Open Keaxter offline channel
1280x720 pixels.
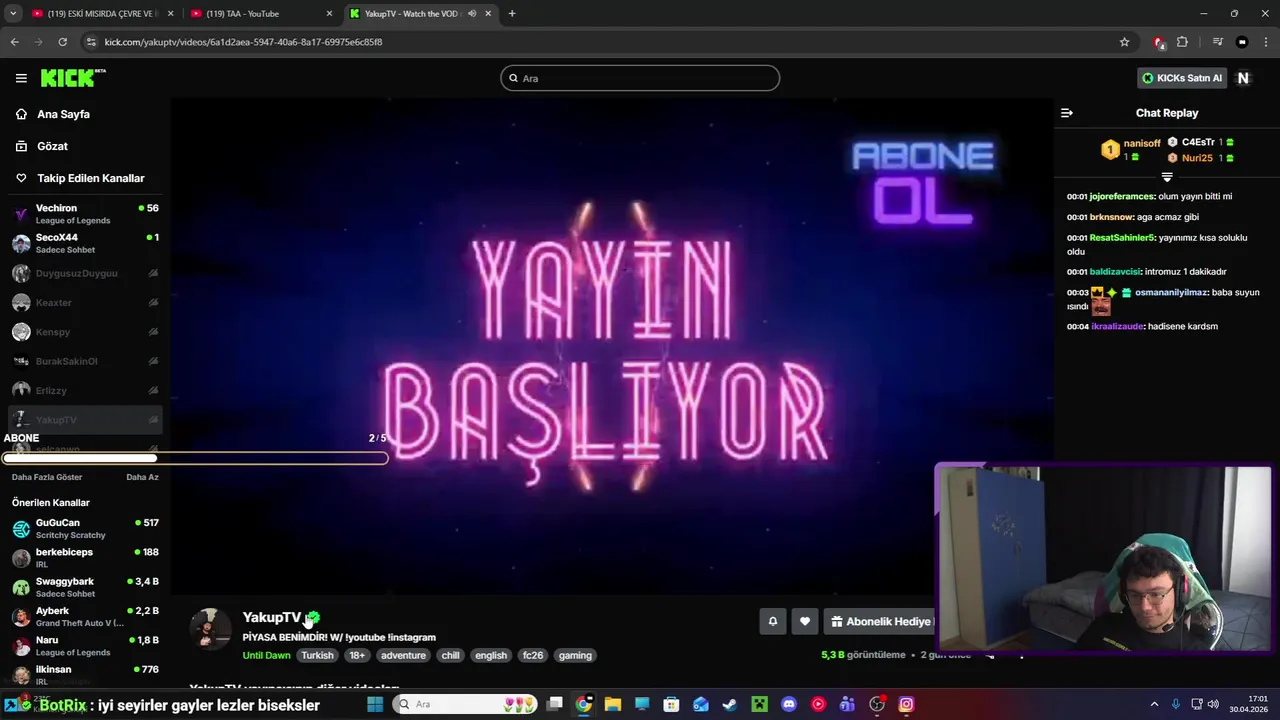point(85,302)
